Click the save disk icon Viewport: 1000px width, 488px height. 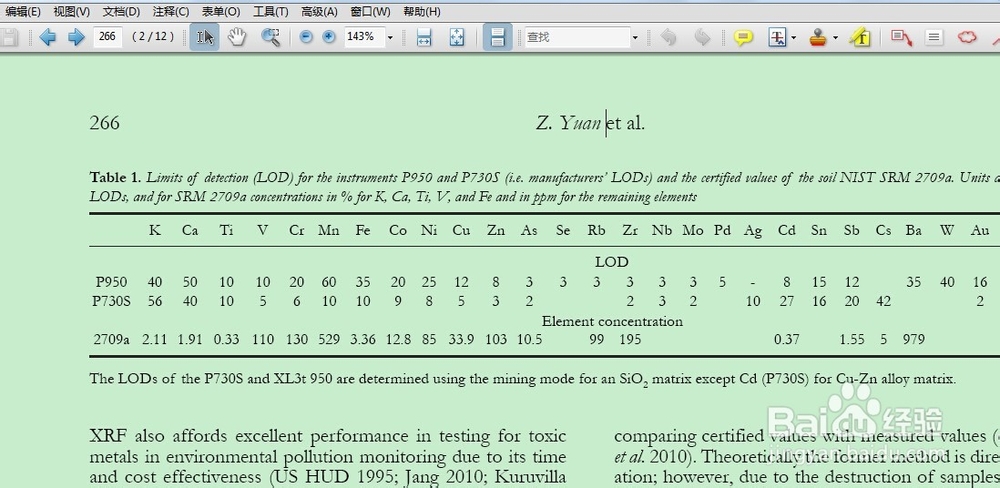point(9,37)
